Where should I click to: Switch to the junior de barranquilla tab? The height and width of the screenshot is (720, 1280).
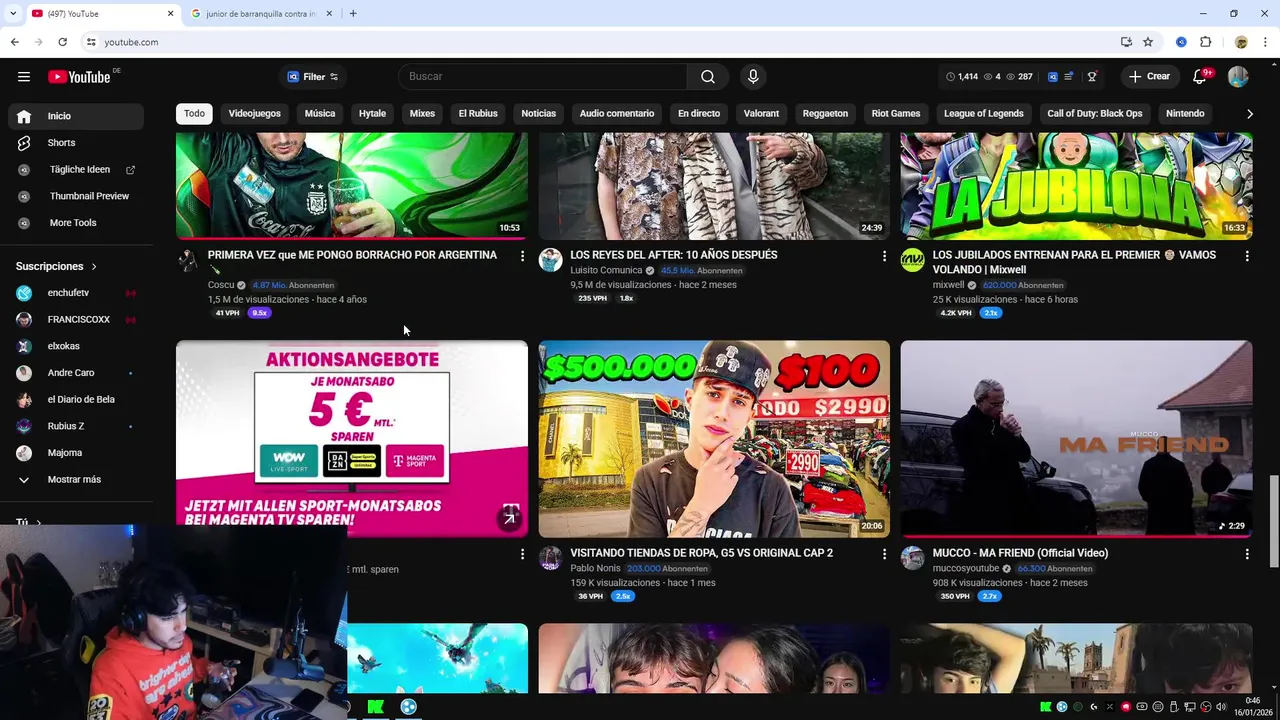pos(260,14)
